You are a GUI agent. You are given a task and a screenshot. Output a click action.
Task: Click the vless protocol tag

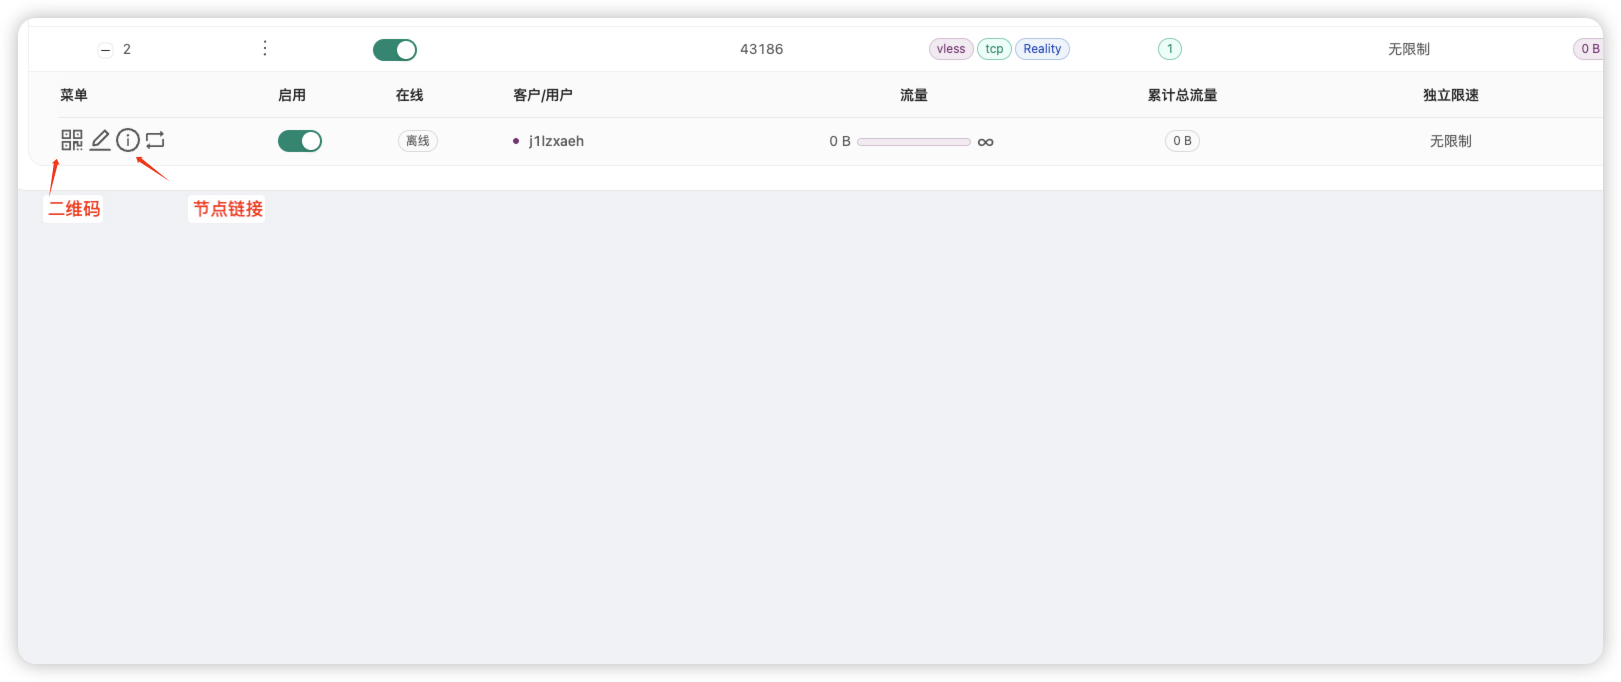point(950,49)
